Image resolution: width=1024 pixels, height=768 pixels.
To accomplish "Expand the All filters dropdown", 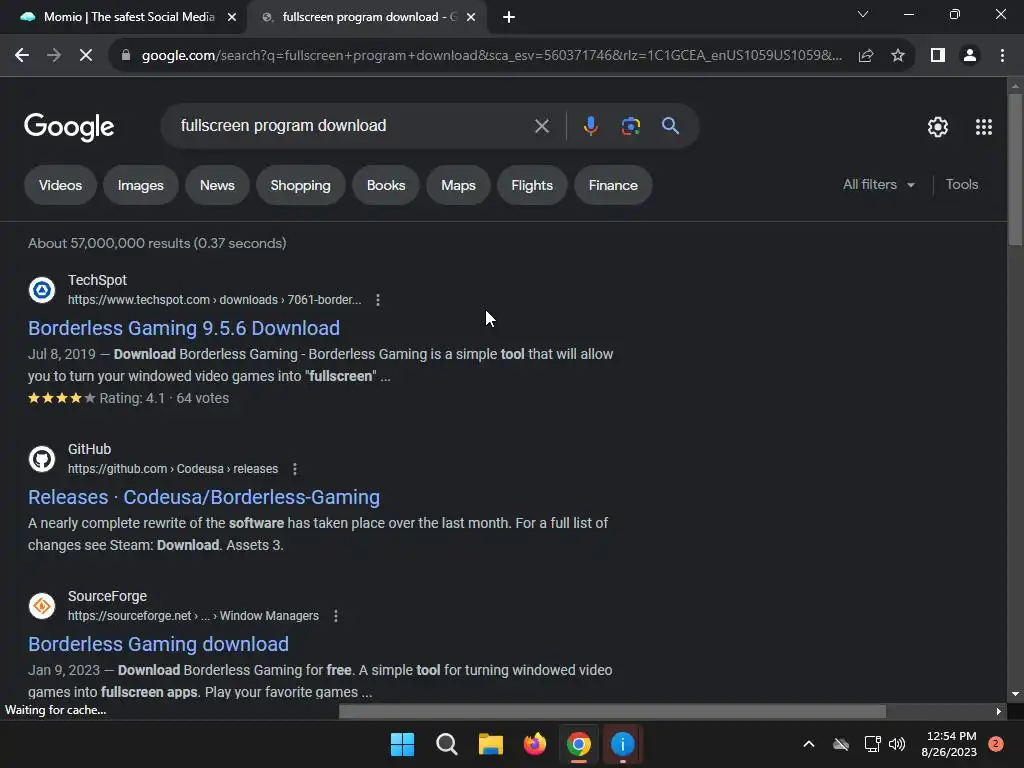I will pos(878,185).
